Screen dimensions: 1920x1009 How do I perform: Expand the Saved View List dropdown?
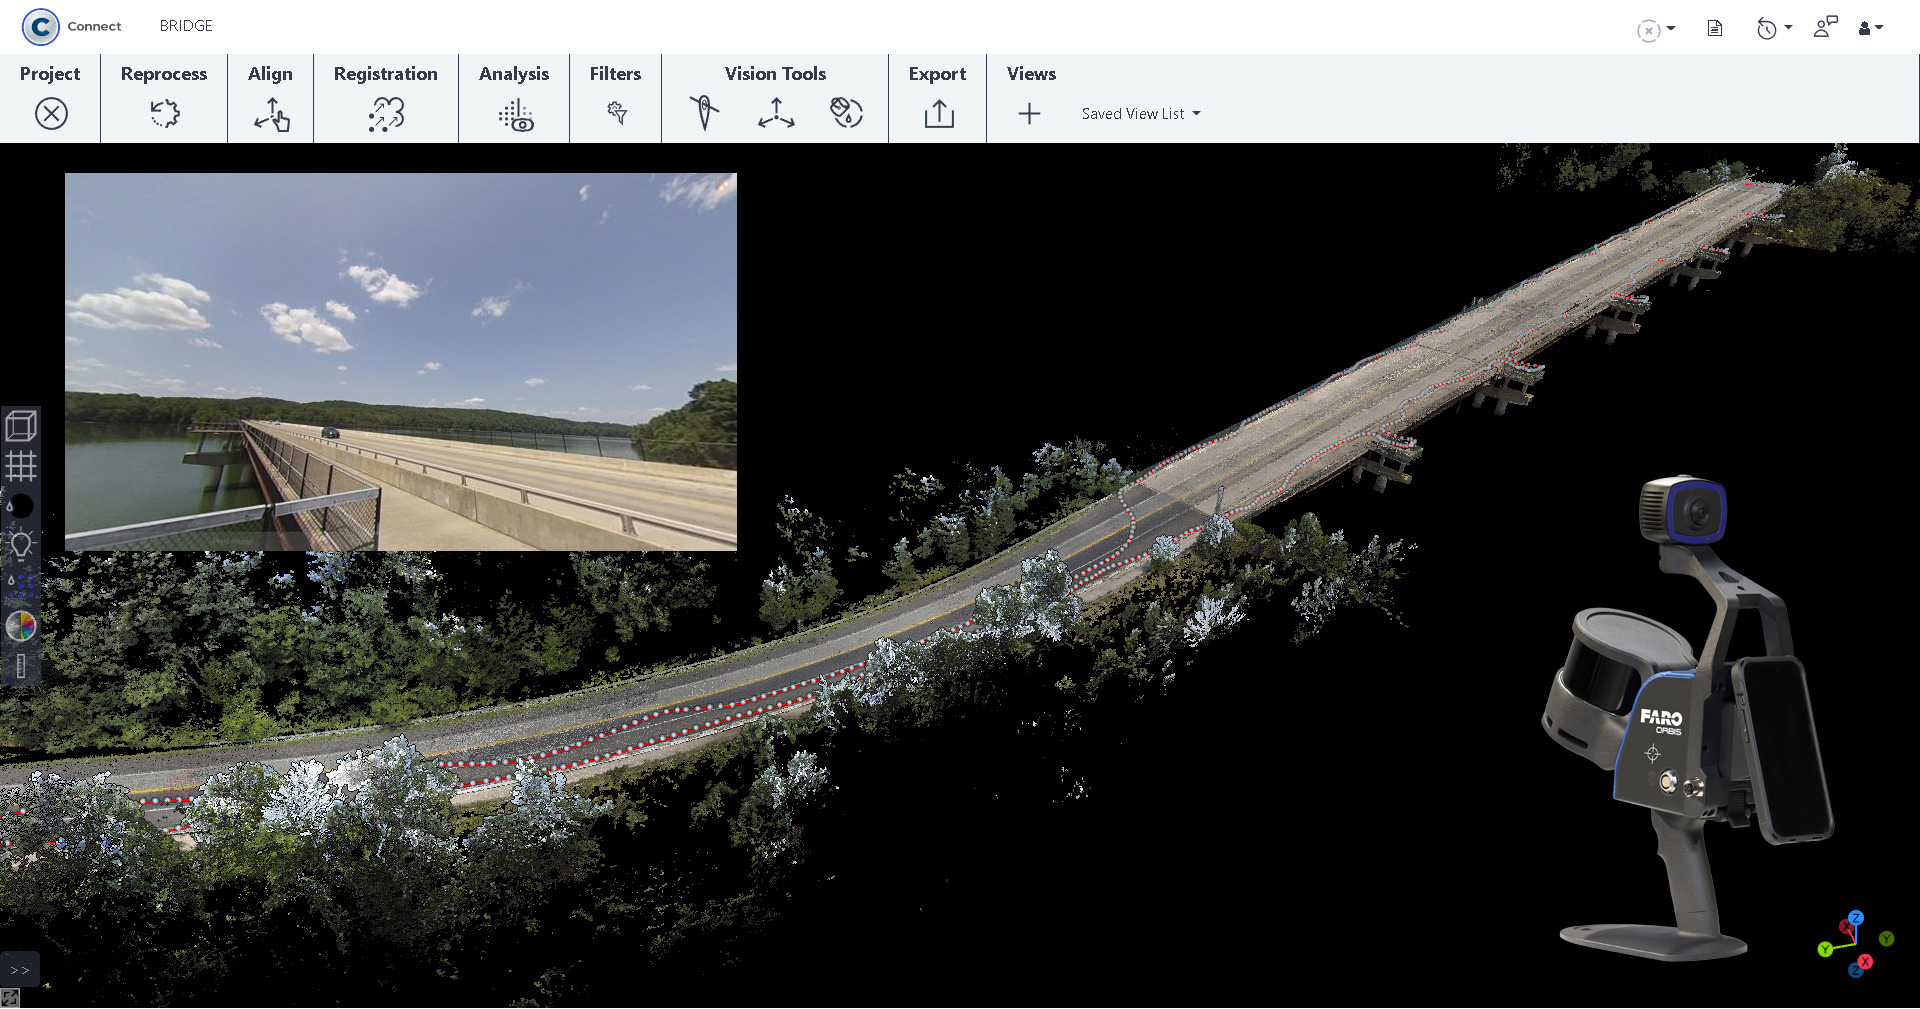[1141, 114]
